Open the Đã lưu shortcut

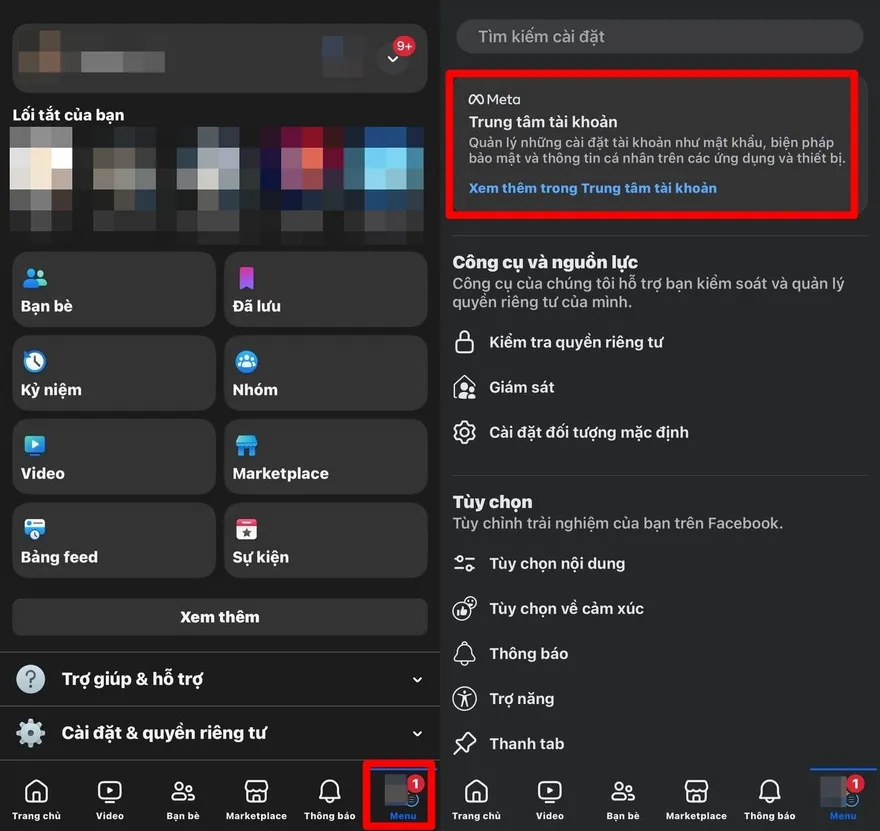(x=325, y=289)
